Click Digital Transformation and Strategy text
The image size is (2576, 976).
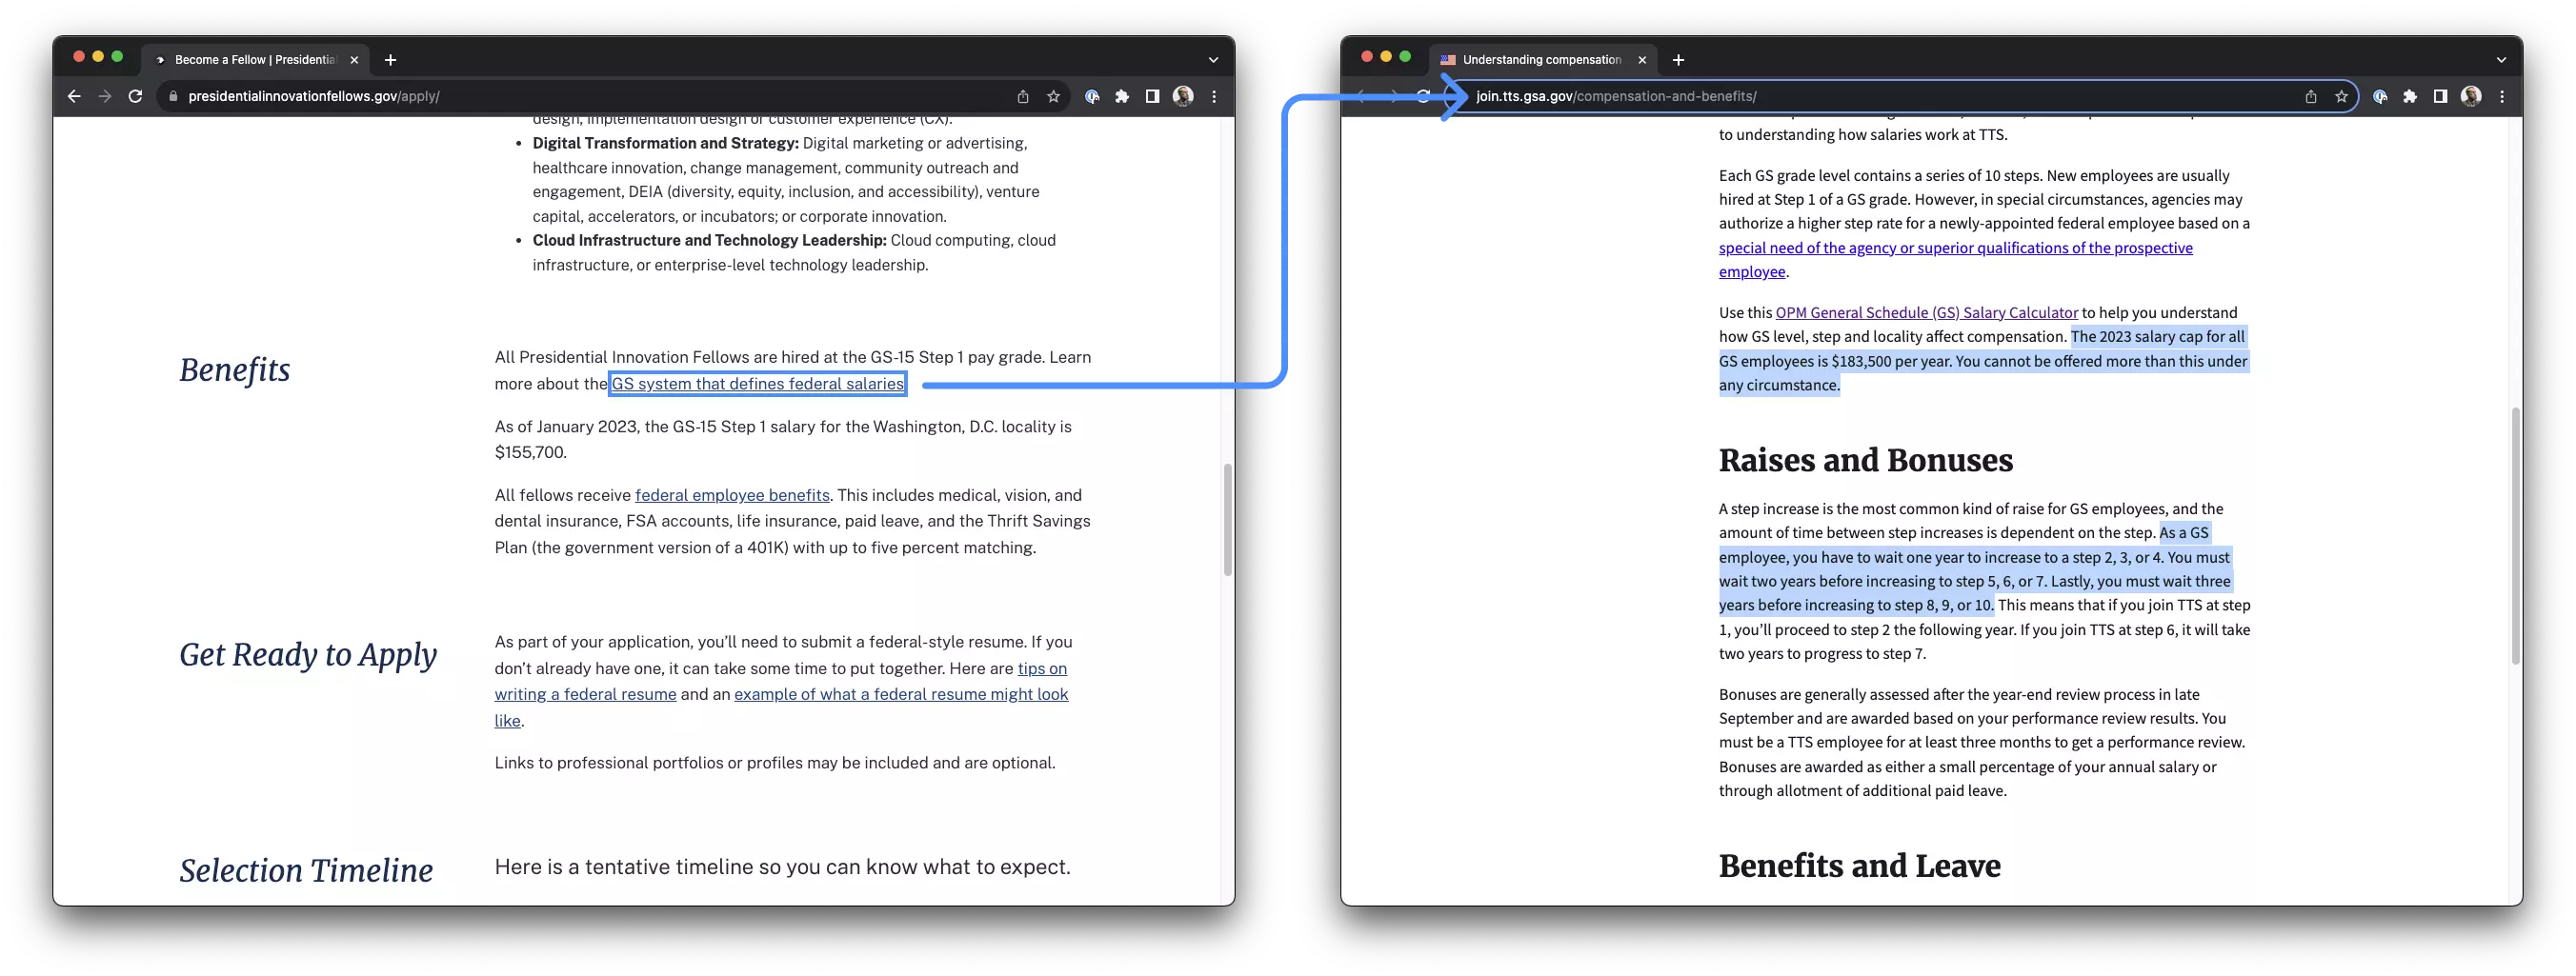(x=665, y=144)
